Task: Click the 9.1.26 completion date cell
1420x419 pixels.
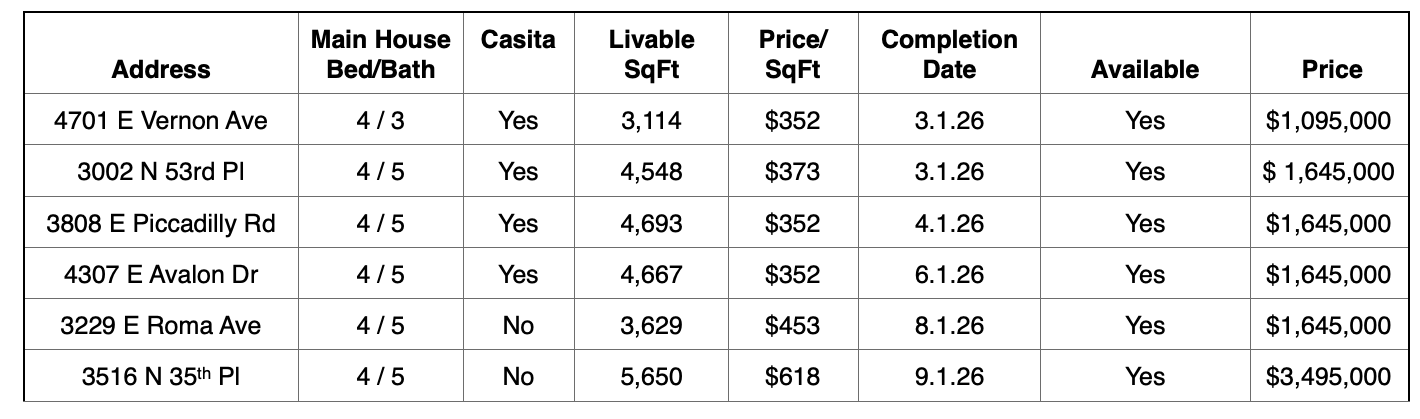Action: pos(949,377)
